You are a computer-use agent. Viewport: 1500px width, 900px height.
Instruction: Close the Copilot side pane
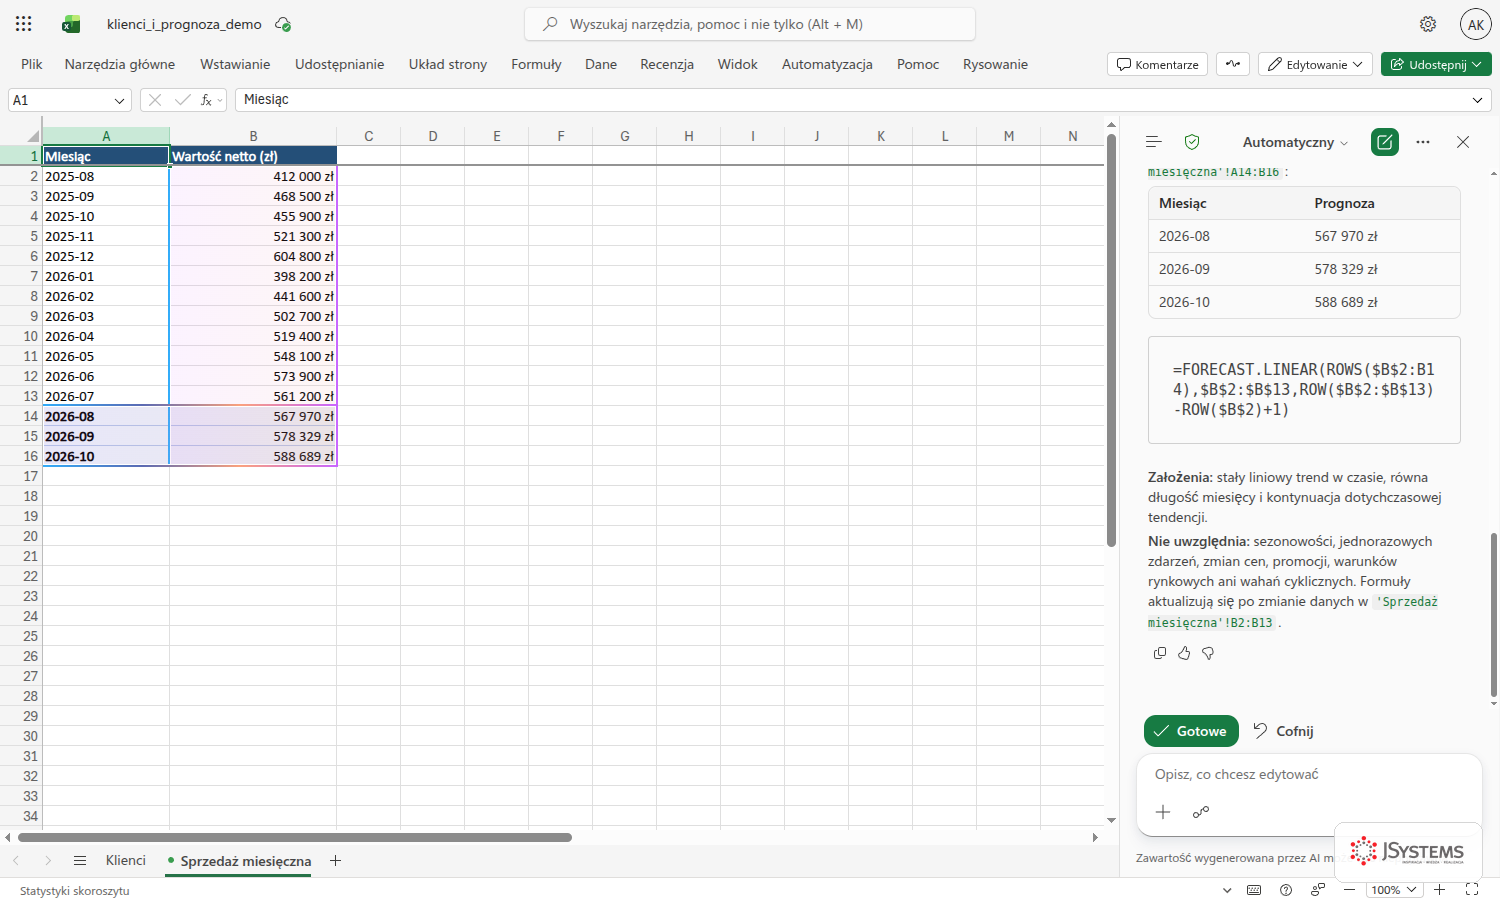(1463, 142)
